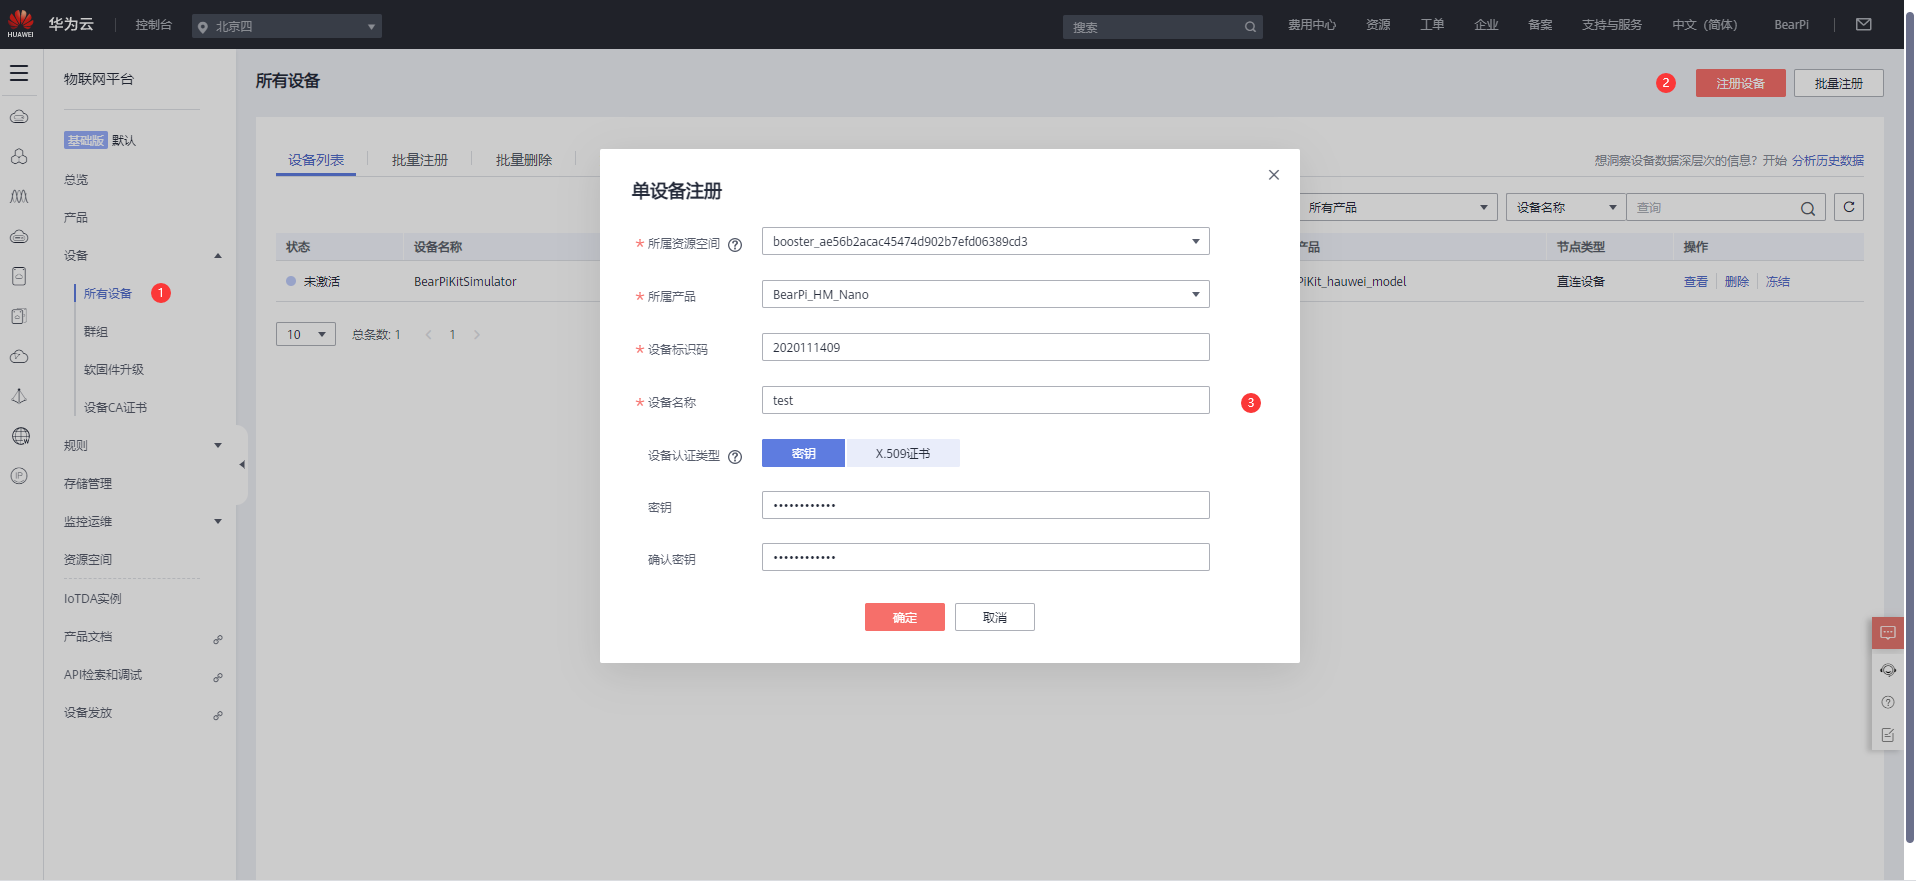Switch to the 批量注册 tab
This screenshot has width=1916, height=881.
tap(420, 160)
